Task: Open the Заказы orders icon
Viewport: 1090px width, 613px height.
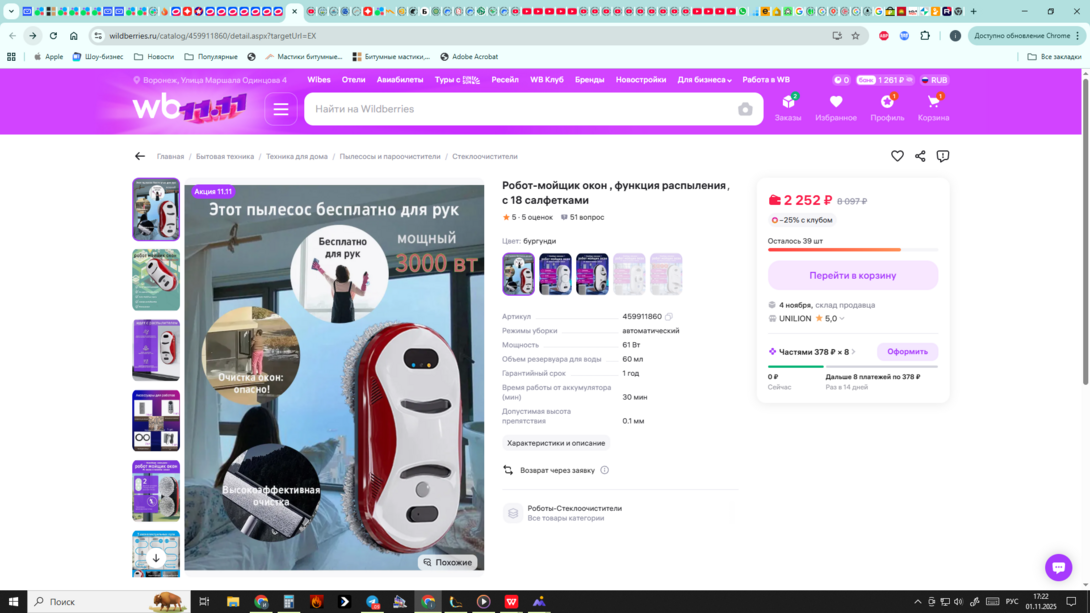Action: [788, 107]
